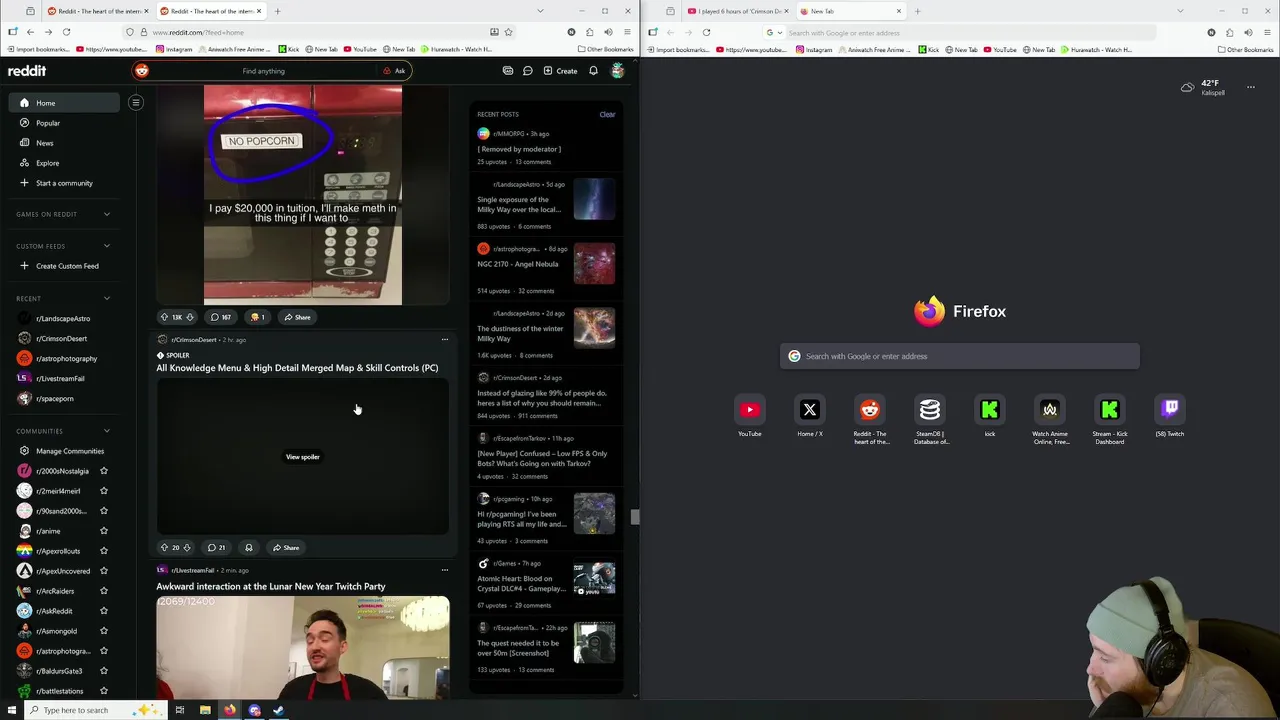Screen dimensions: 1280x720
Task: List all tabs in left Firefox
Action: tap(540, 11)
